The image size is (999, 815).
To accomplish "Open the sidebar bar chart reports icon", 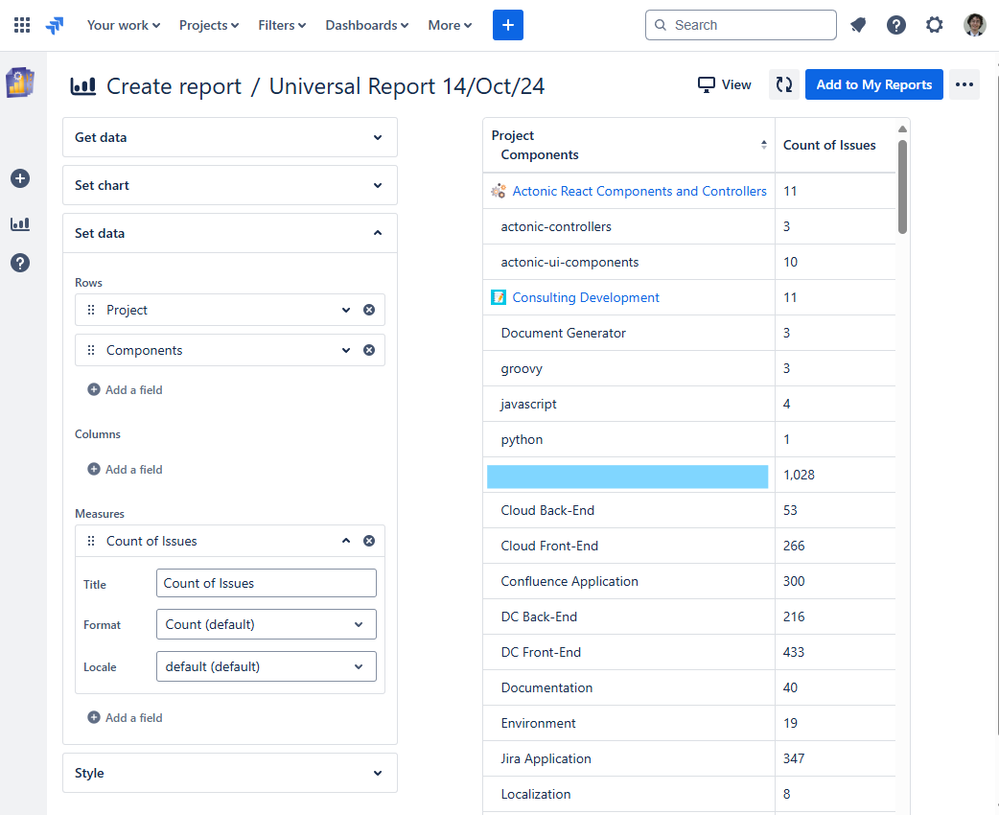I will 20,224.
